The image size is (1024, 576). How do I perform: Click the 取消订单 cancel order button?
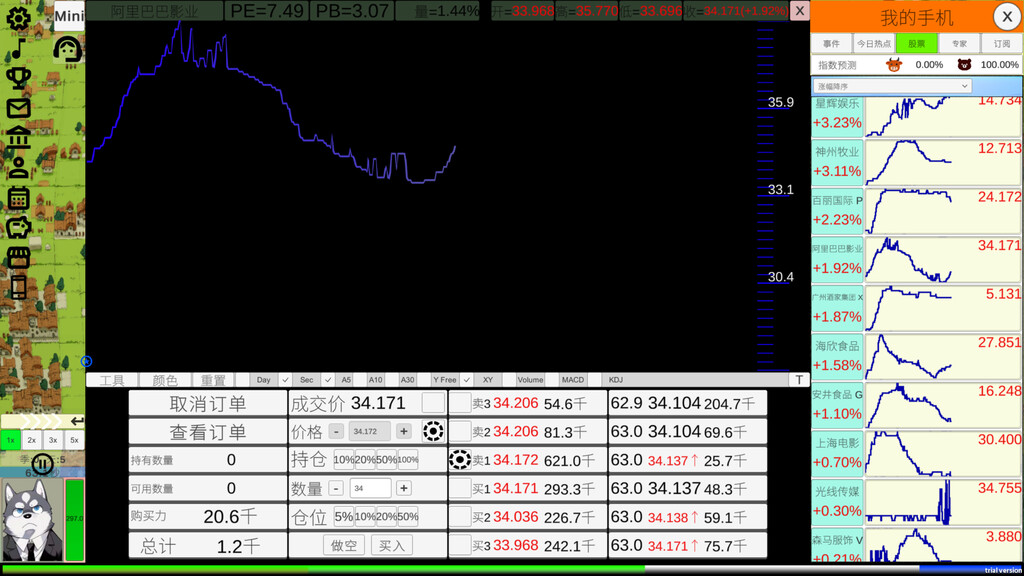(207, 404)
